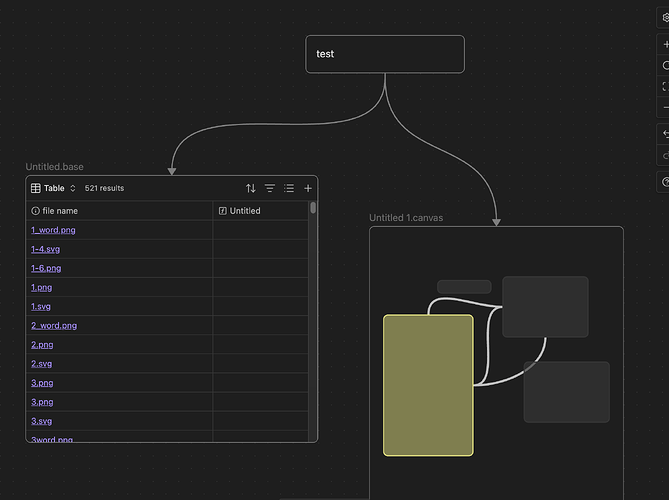Image resolution: width=669 pixels, height=500 pixels.
Task: Click the base table vertical scrollbar
Action: (x=313, y=209)
